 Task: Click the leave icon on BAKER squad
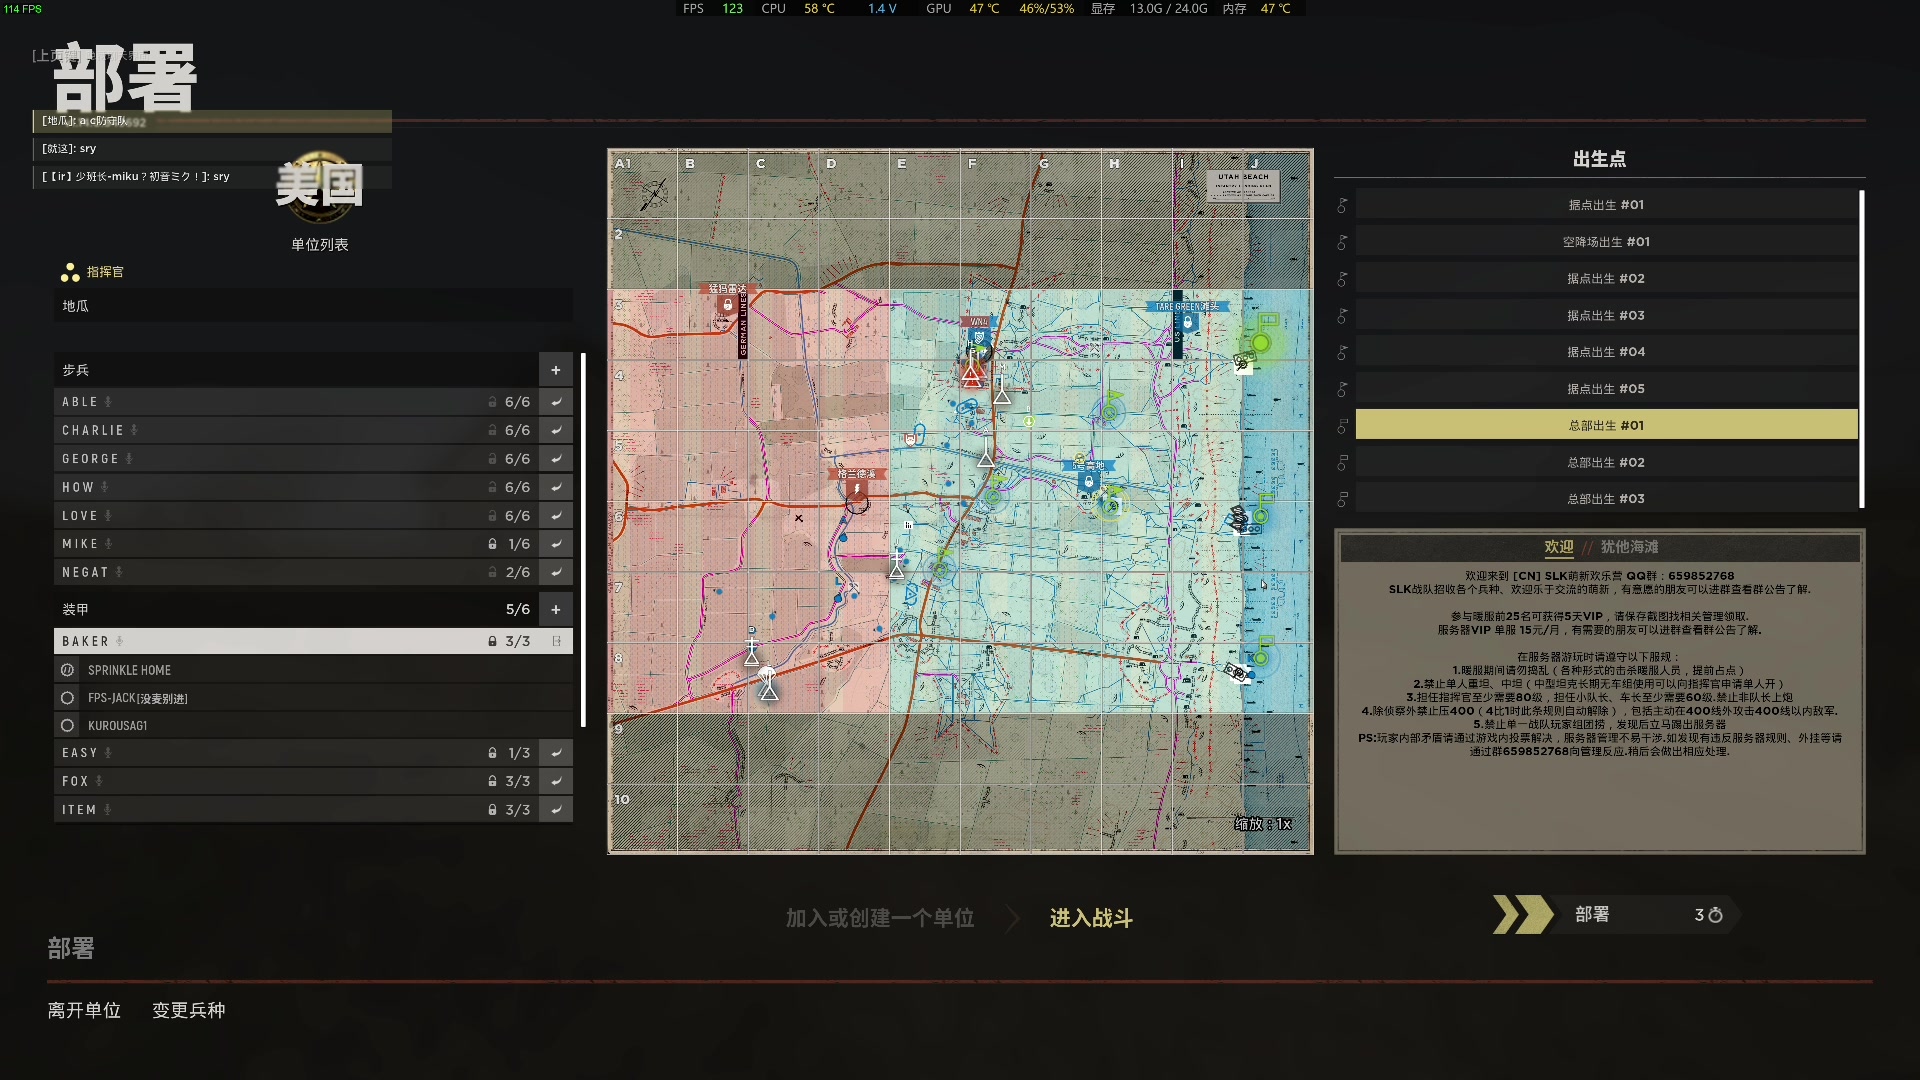click(556, 641)
